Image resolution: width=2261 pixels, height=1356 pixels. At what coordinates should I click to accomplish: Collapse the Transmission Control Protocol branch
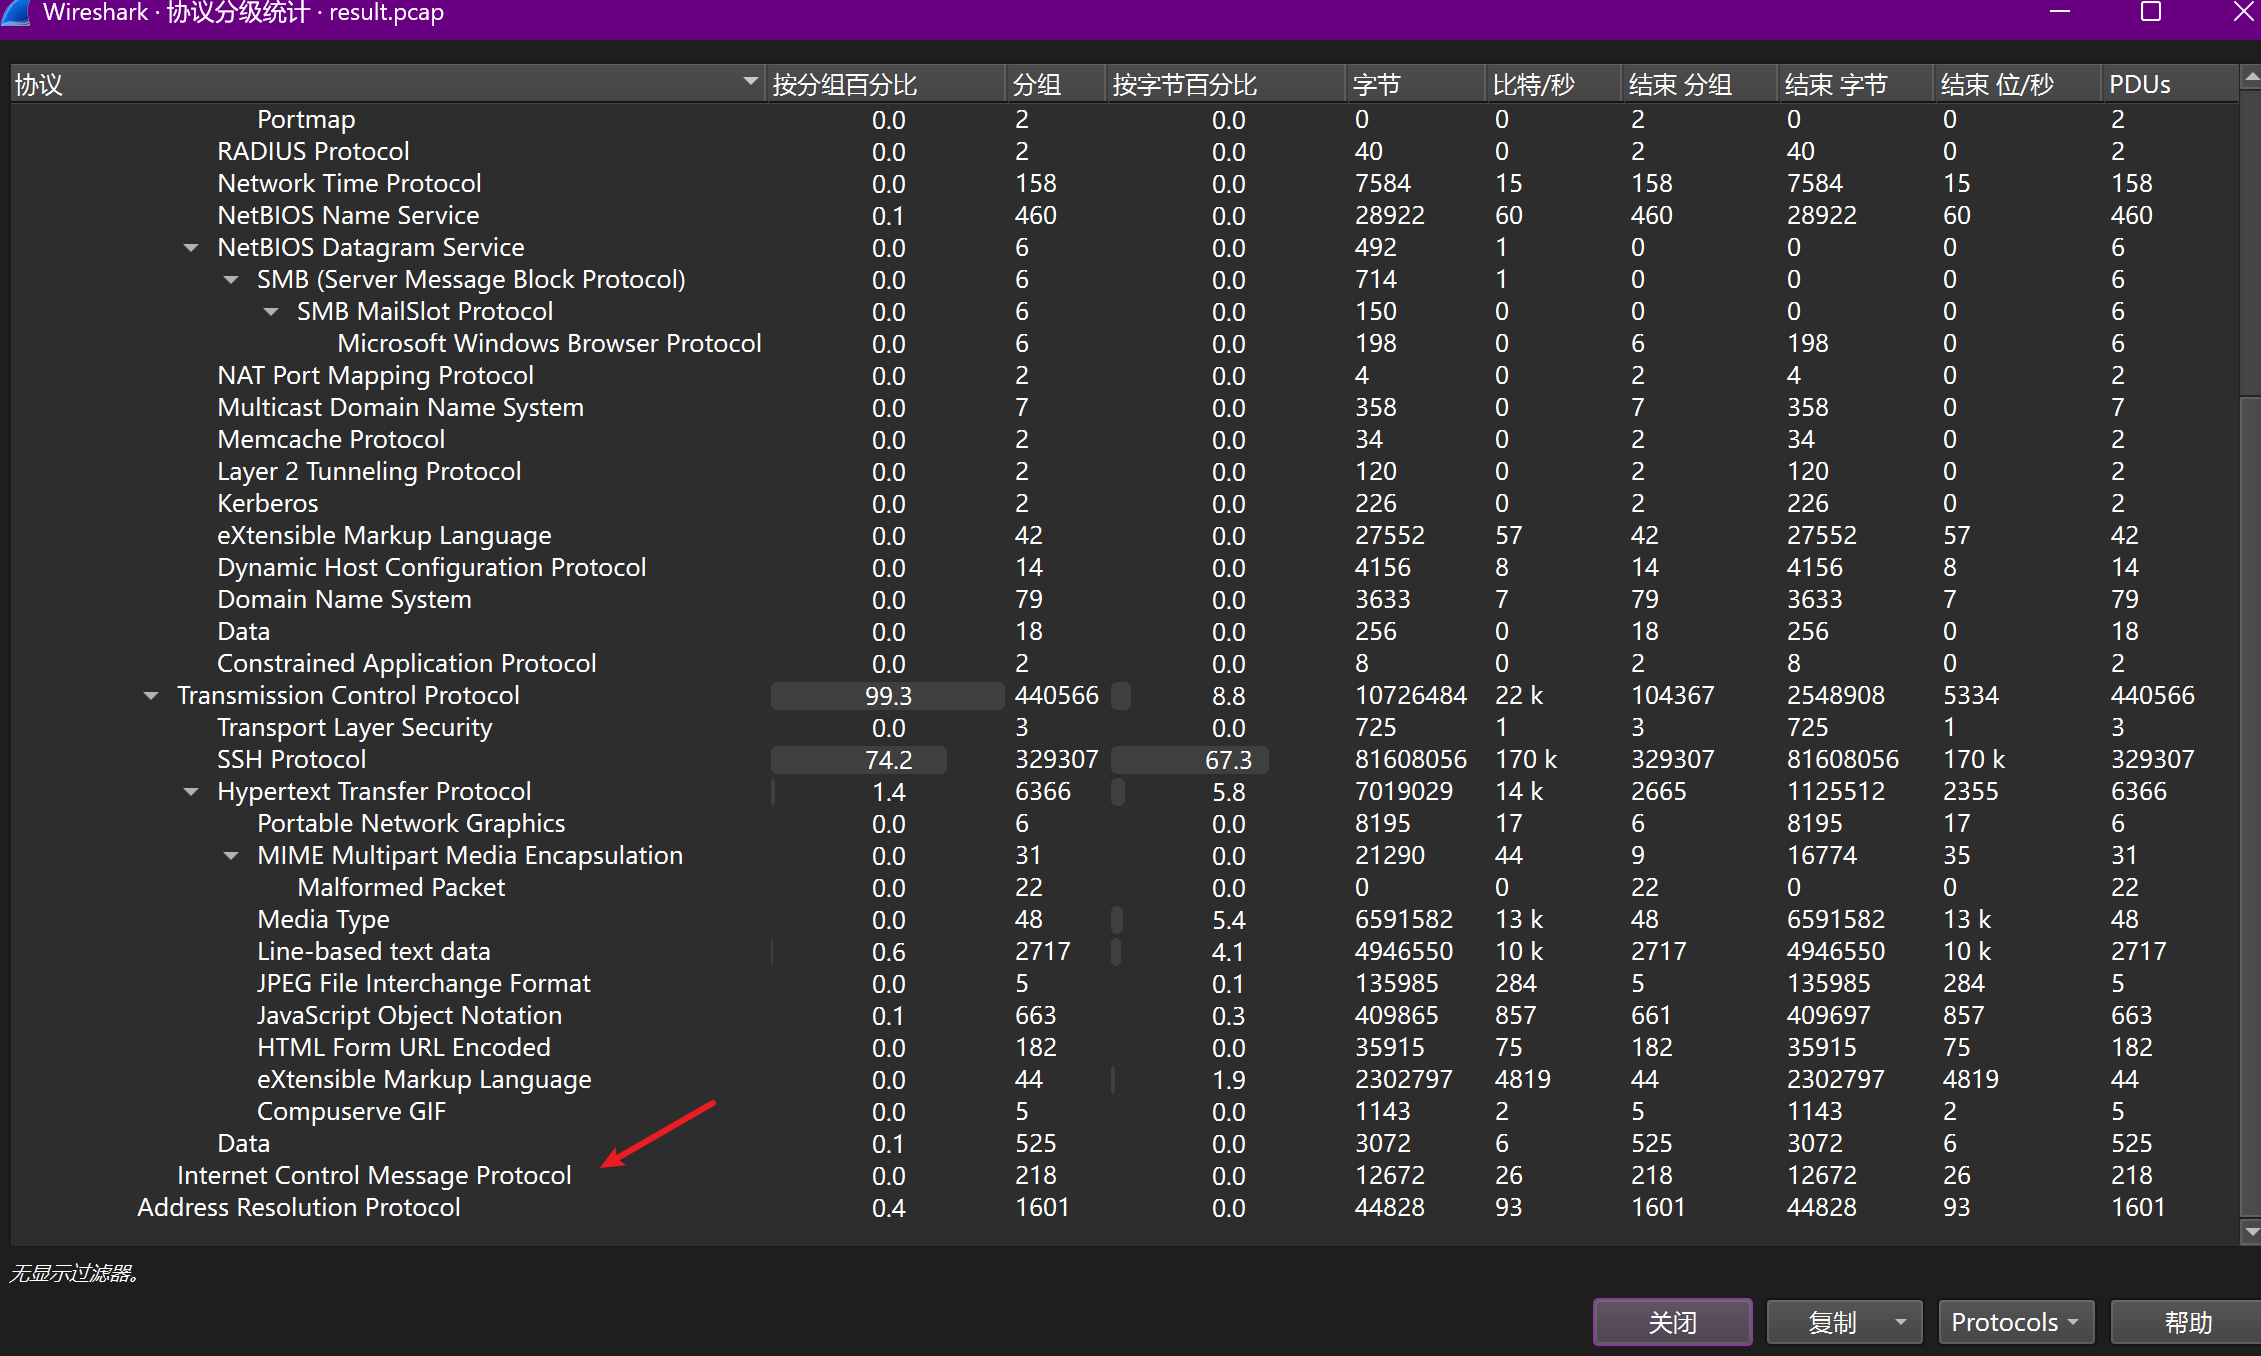click(150, 696)
